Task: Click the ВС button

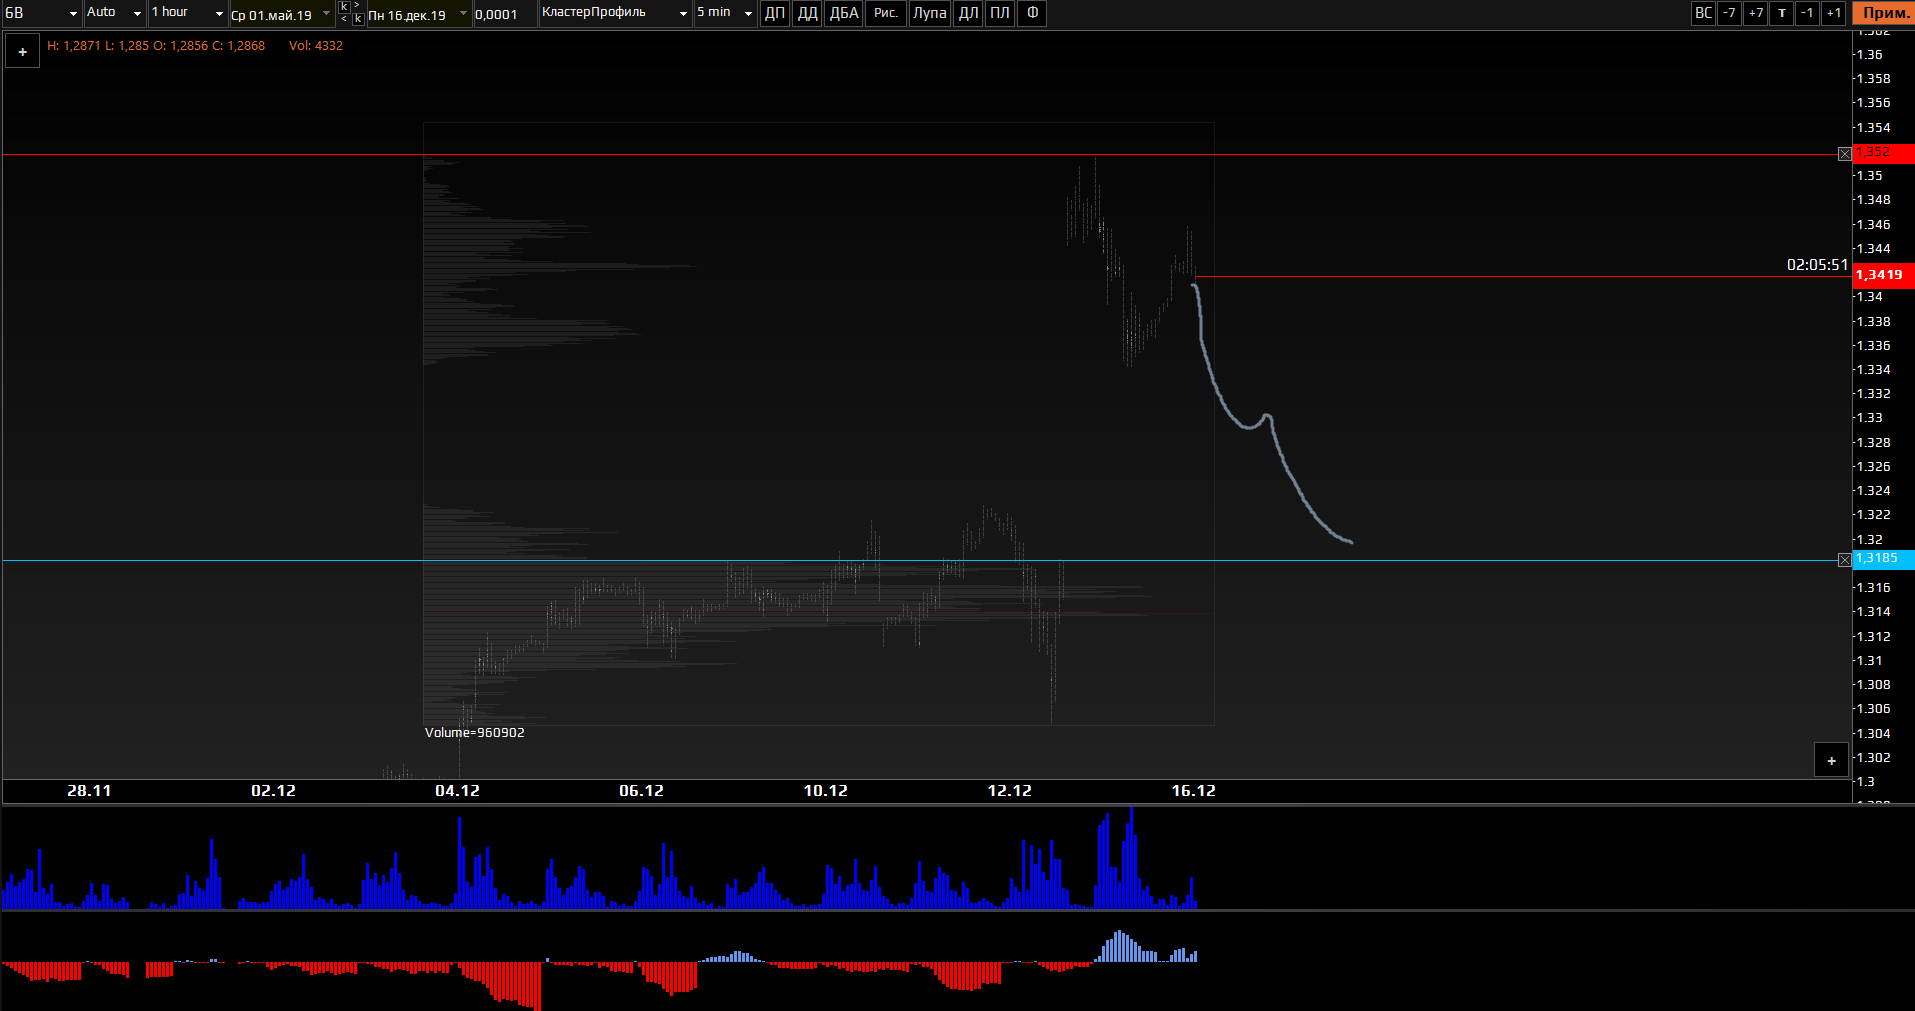Action: tap(1703, 13)
